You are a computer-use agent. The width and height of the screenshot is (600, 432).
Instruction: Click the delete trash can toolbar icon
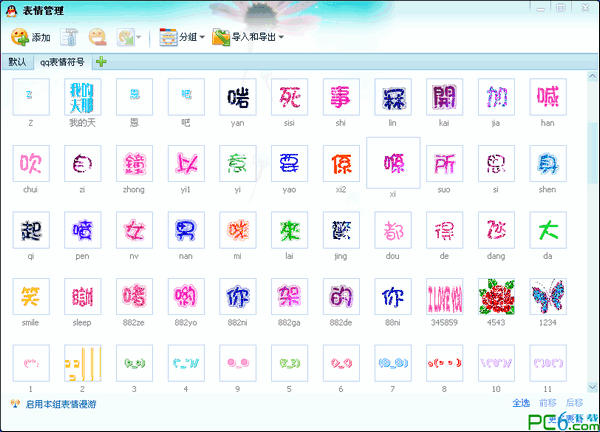tap(69, 37)
